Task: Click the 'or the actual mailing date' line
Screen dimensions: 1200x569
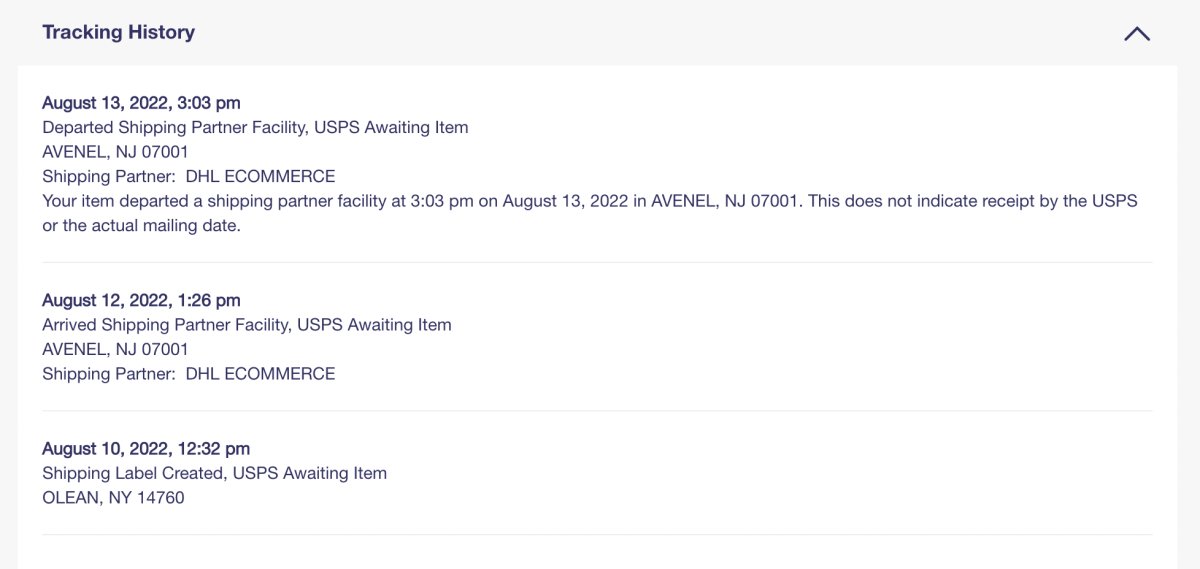Action: pyautogui.click(x=142, y=226)
